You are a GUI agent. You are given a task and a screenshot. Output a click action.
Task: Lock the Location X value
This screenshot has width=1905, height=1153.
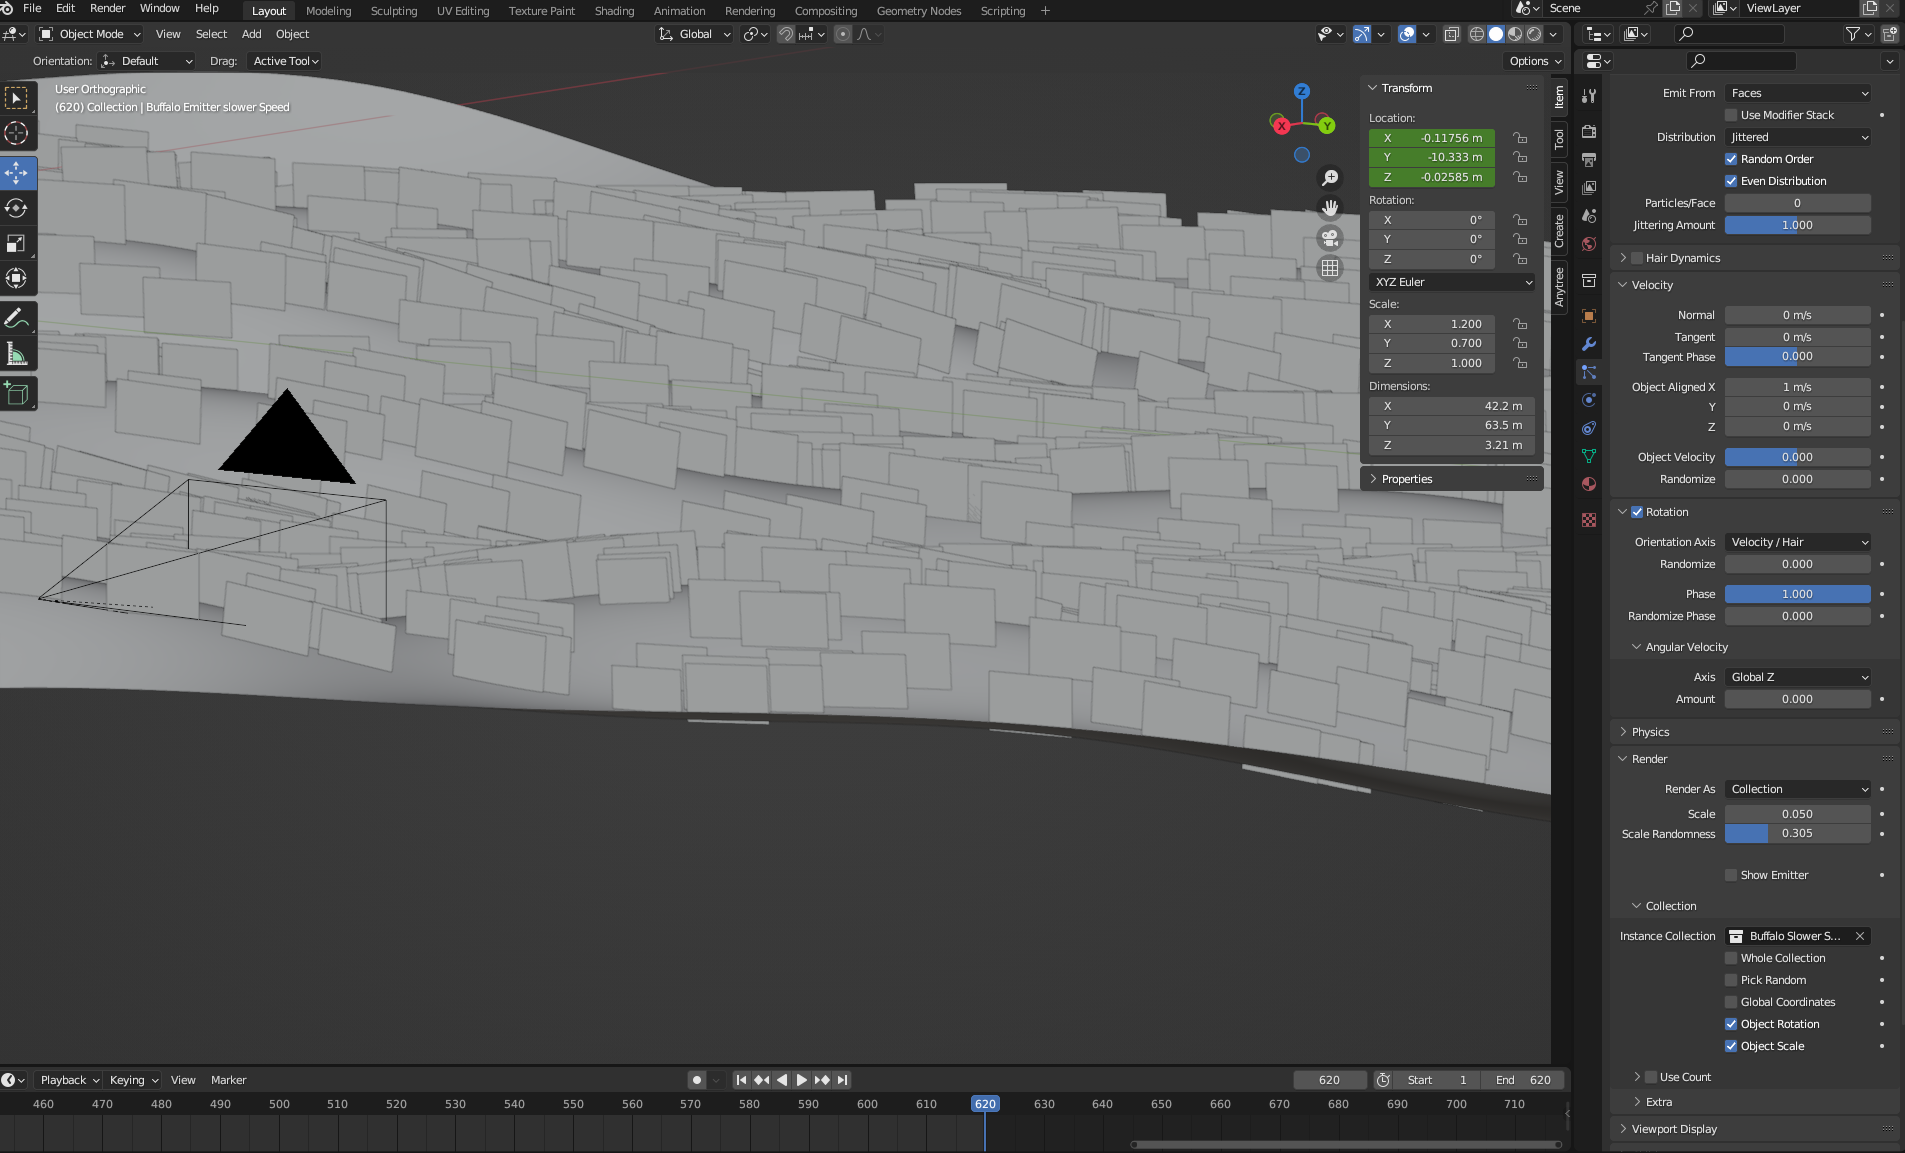coord(1520,138)
